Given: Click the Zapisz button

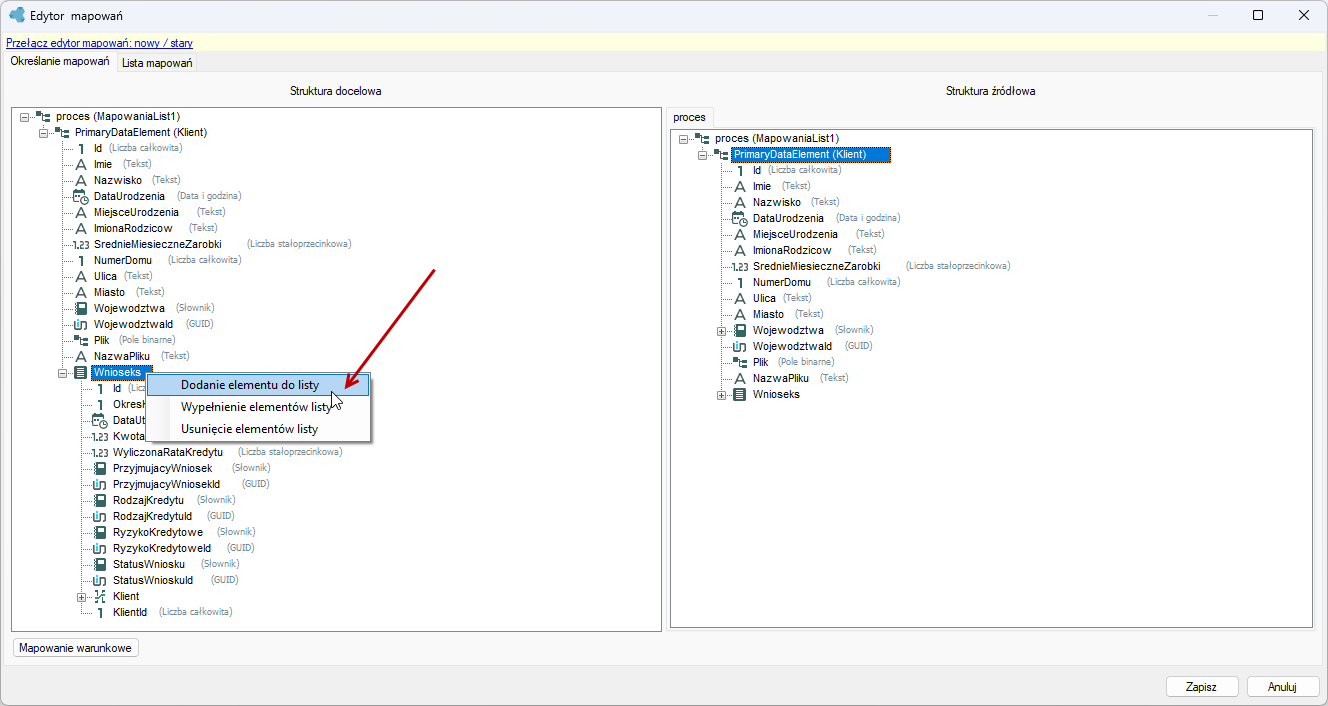Looking at the screenshot, I should (1202, 687).
